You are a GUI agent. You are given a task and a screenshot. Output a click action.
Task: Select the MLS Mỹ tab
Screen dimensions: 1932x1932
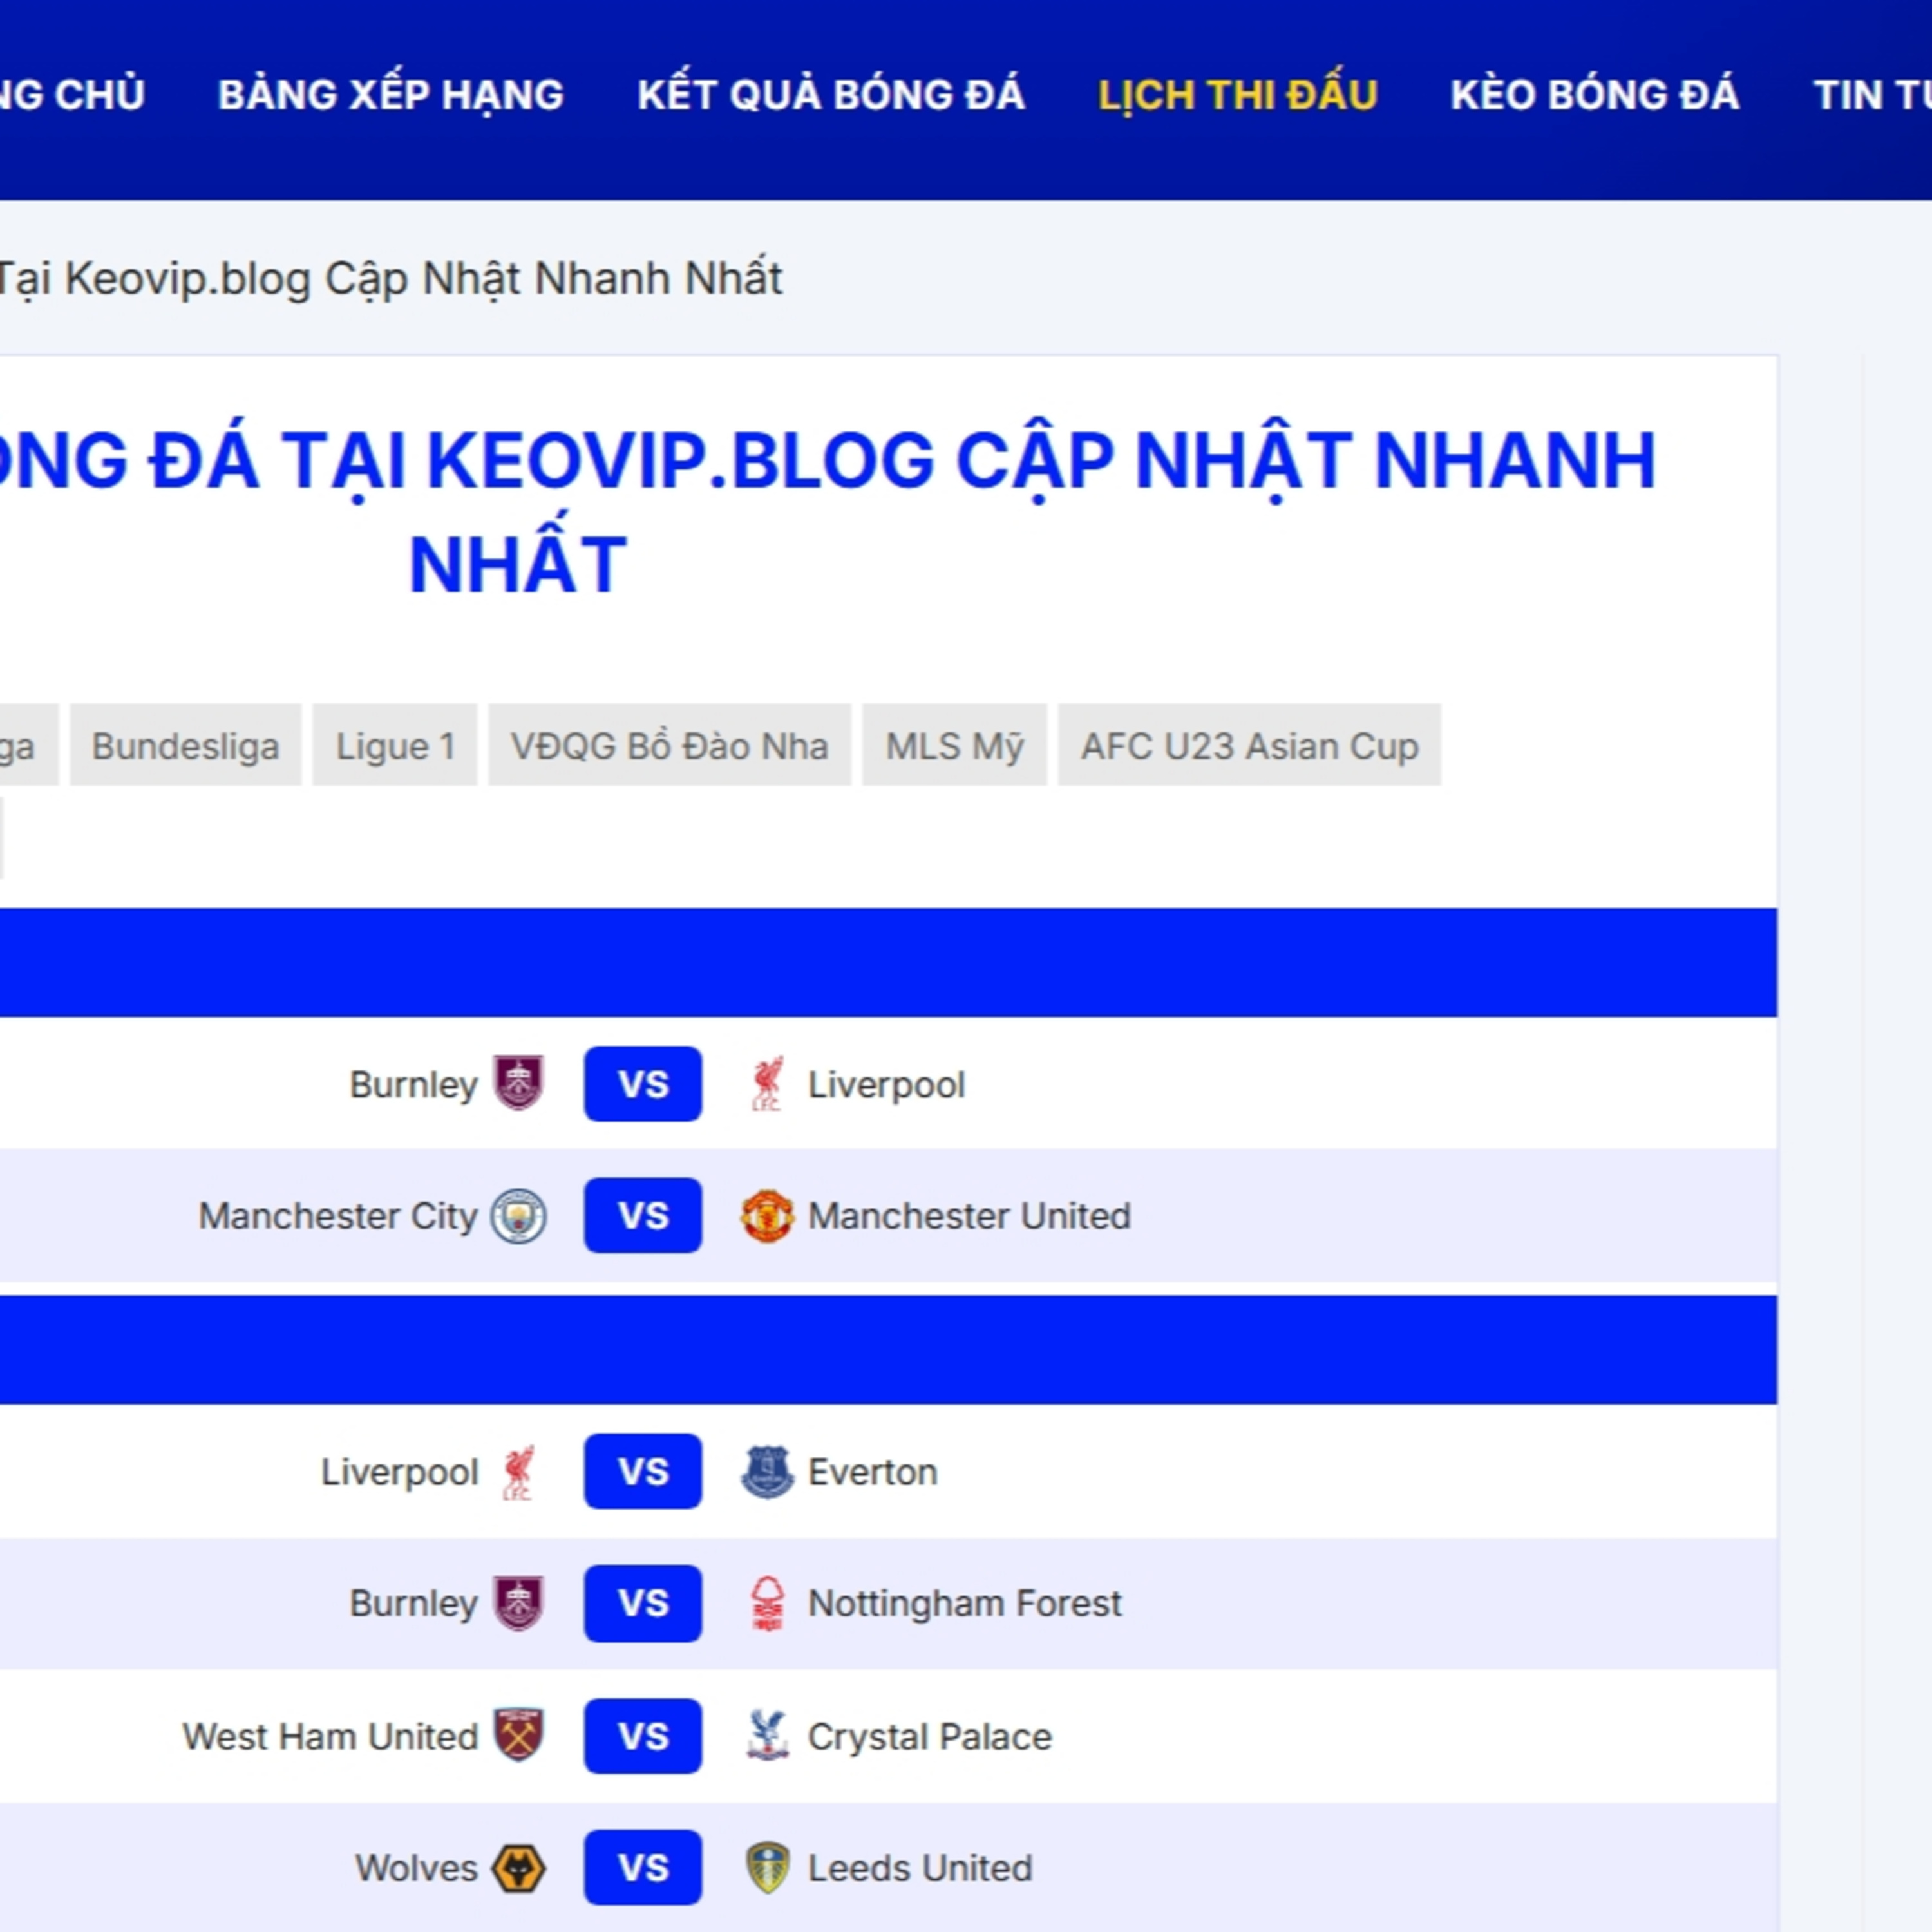coord(954,745)
